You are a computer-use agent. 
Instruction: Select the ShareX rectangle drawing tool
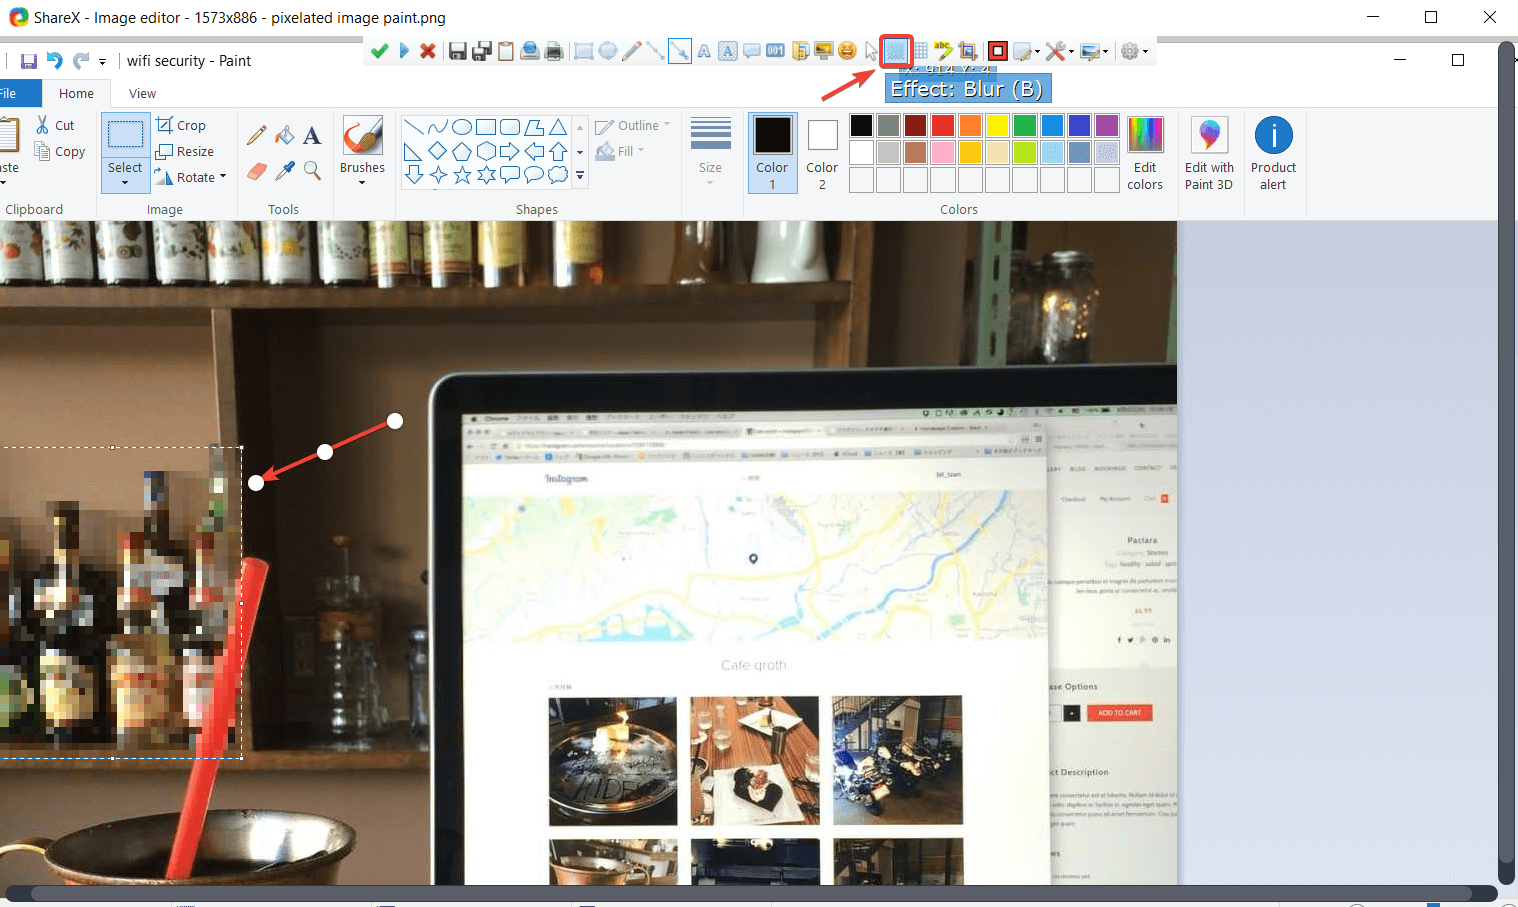point(583,51)
